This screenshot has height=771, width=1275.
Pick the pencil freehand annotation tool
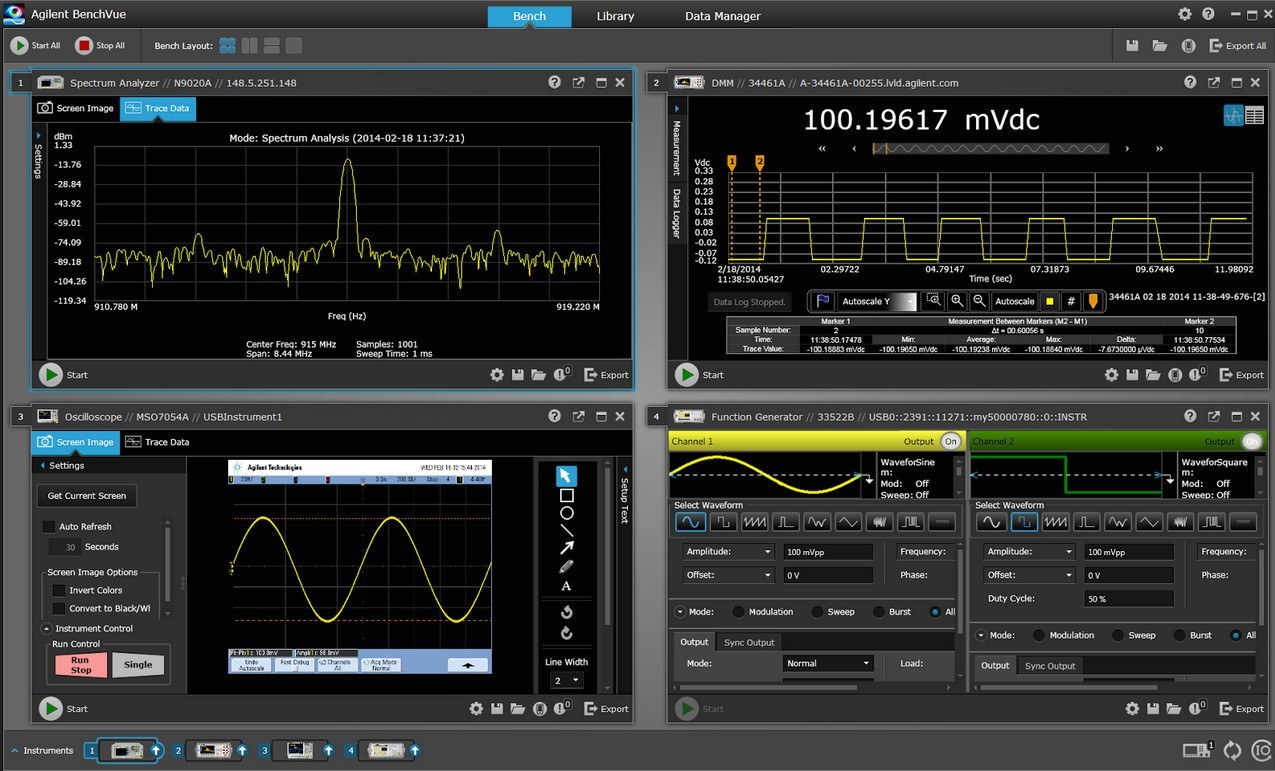(566, 566)
